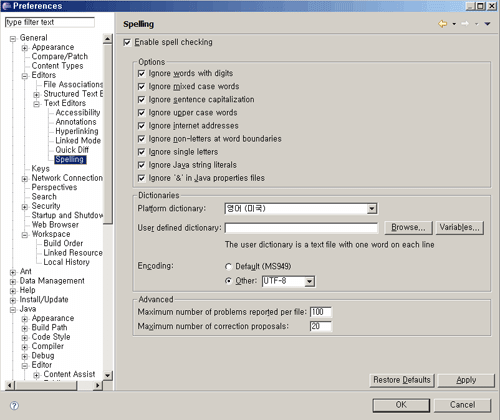500x420 pixels.
Task: Expand the Security tree node
Action: [25, 207]
